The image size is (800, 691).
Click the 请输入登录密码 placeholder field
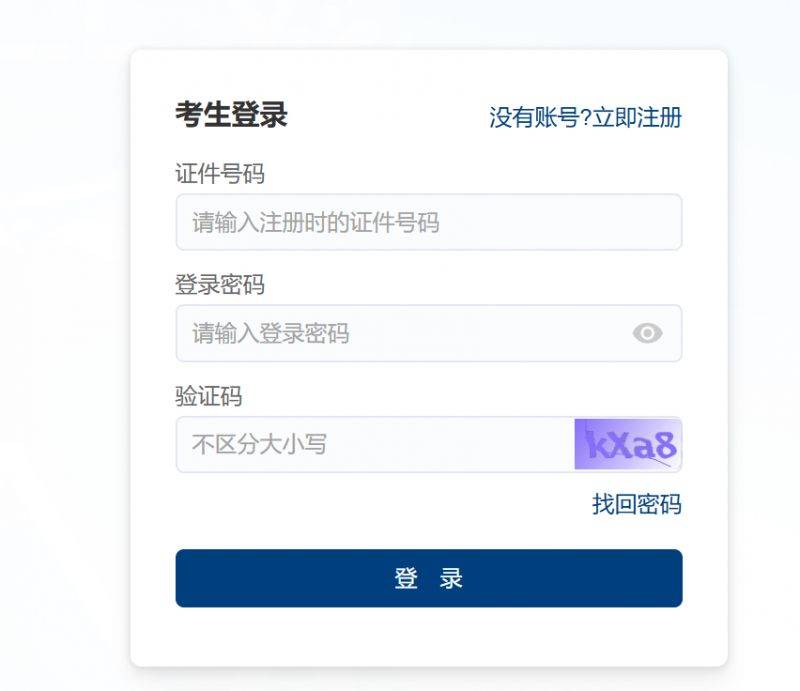coord(271,333)
